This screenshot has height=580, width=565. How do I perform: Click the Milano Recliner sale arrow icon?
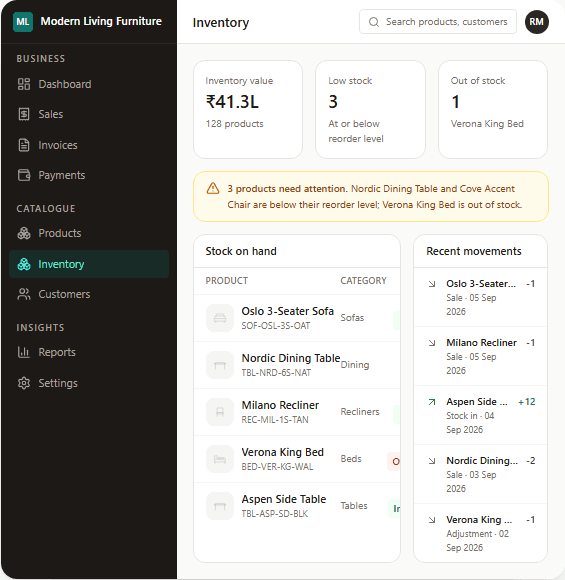432,343
